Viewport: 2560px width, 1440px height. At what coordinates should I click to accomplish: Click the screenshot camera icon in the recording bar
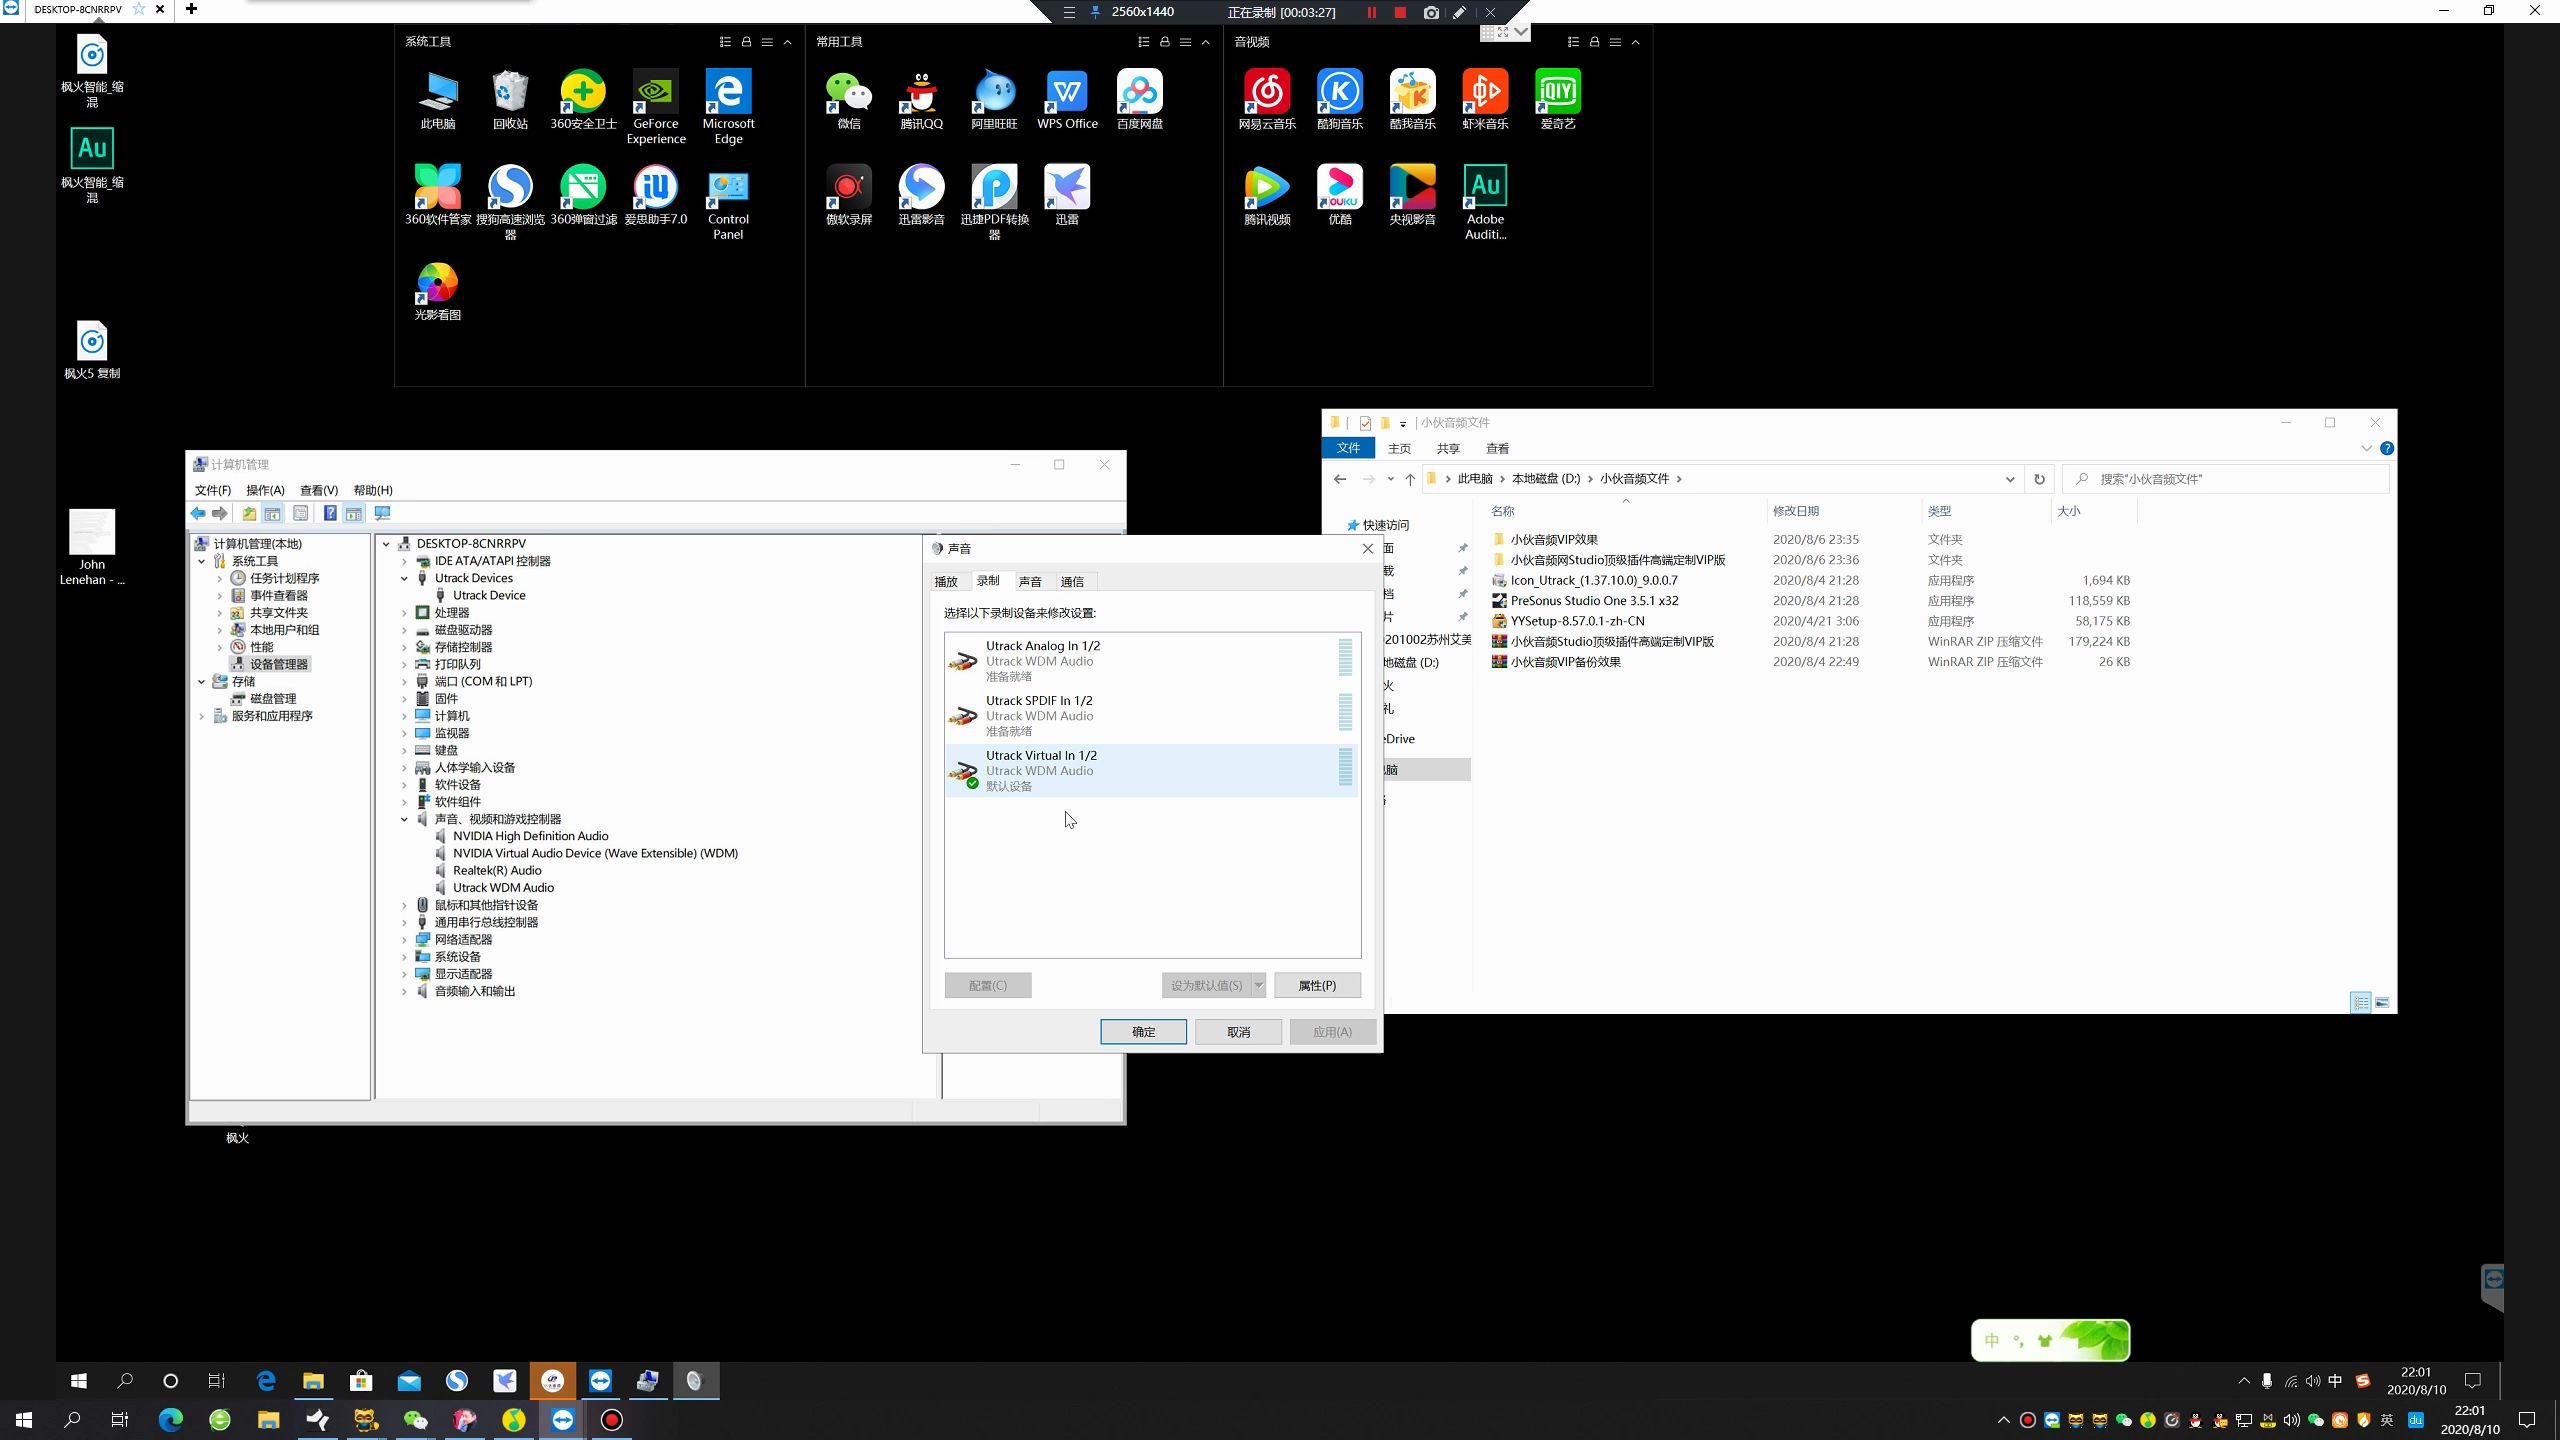(x=1431, y=12)
